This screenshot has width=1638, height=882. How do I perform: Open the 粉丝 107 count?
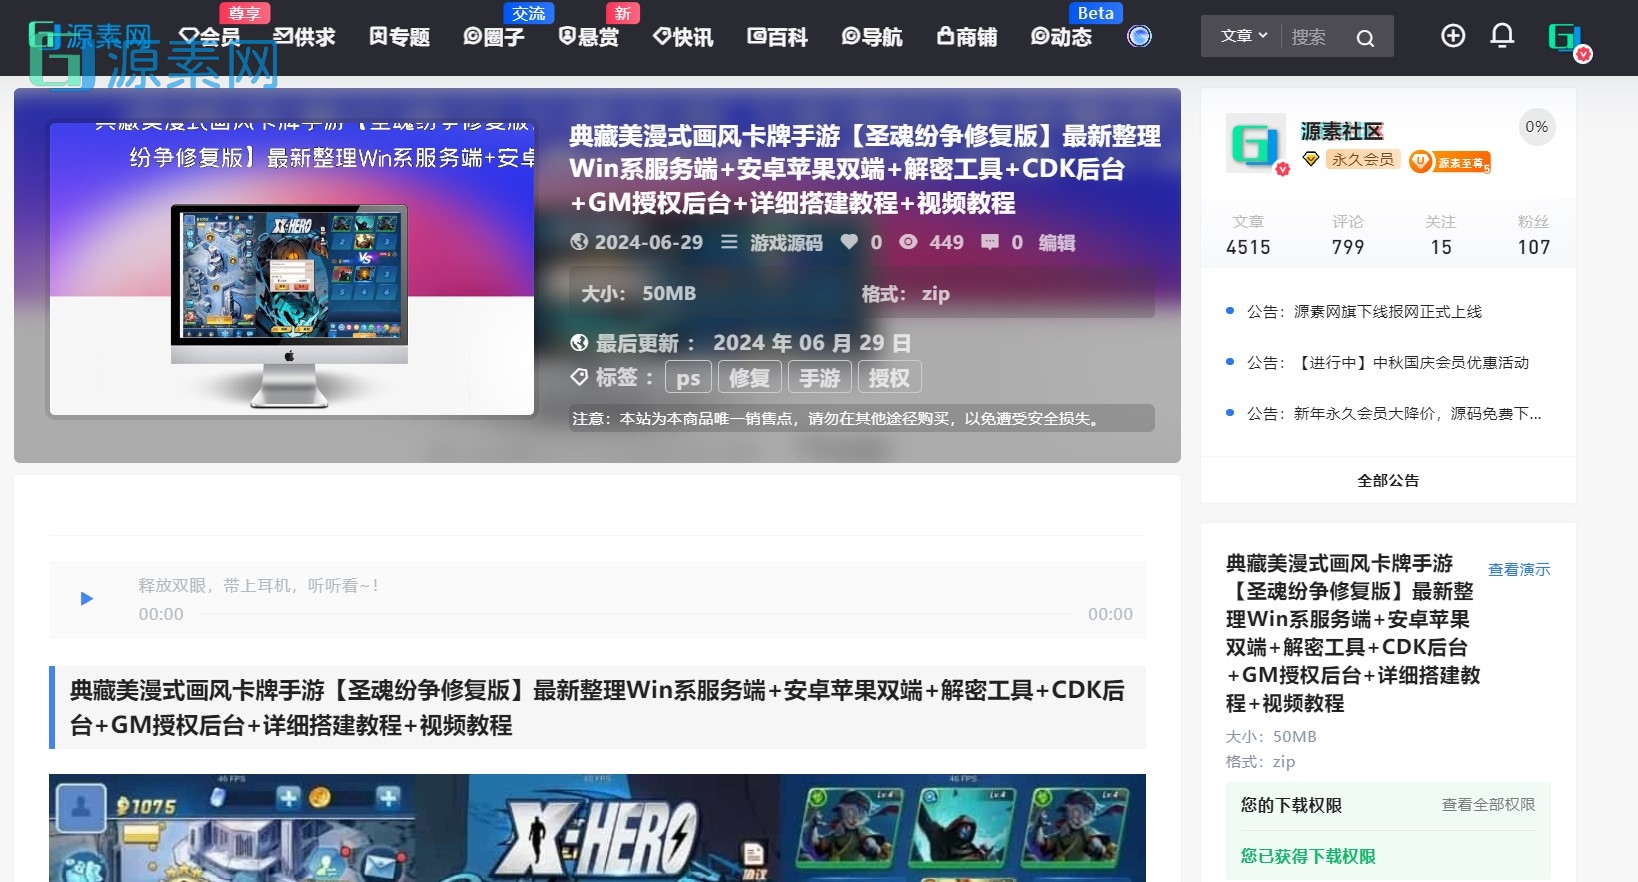1534,235
